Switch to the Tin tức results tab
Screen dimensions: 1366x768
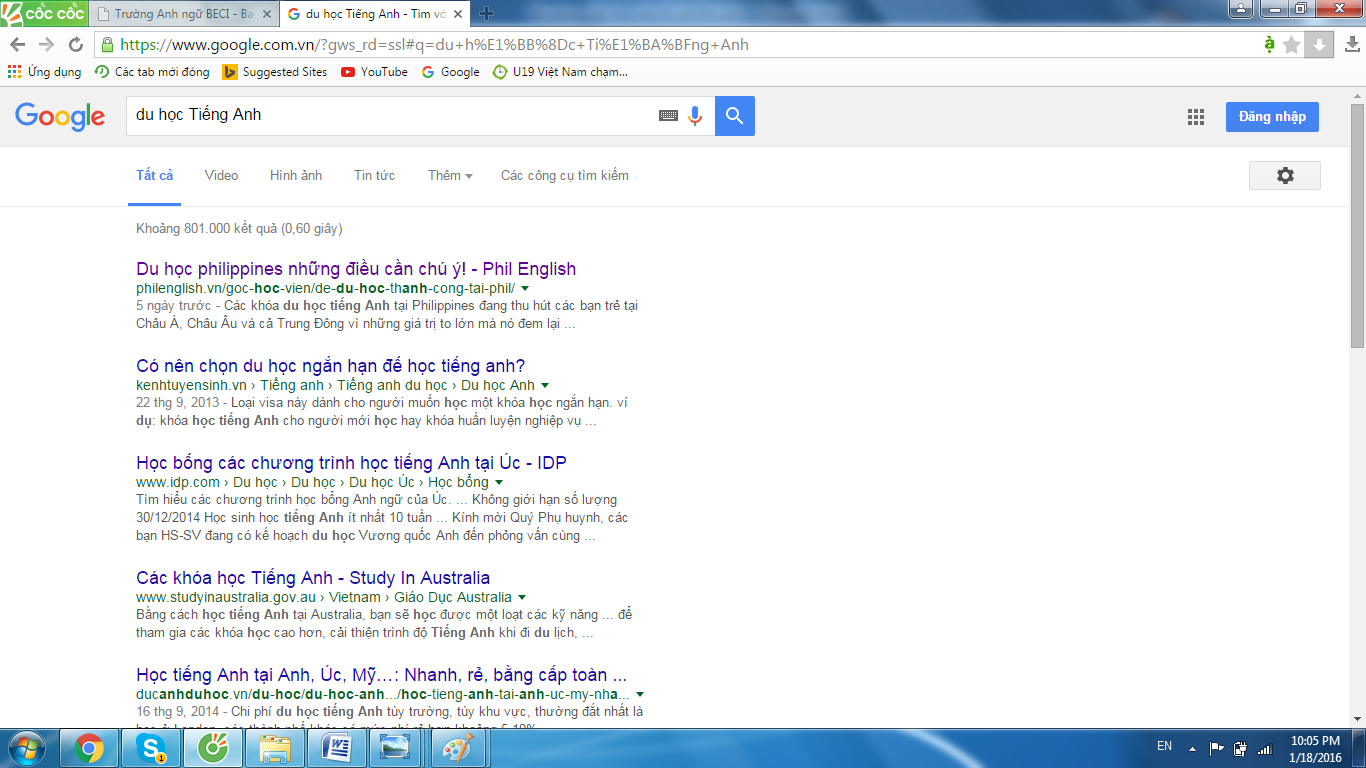click(x=374, y=175)
